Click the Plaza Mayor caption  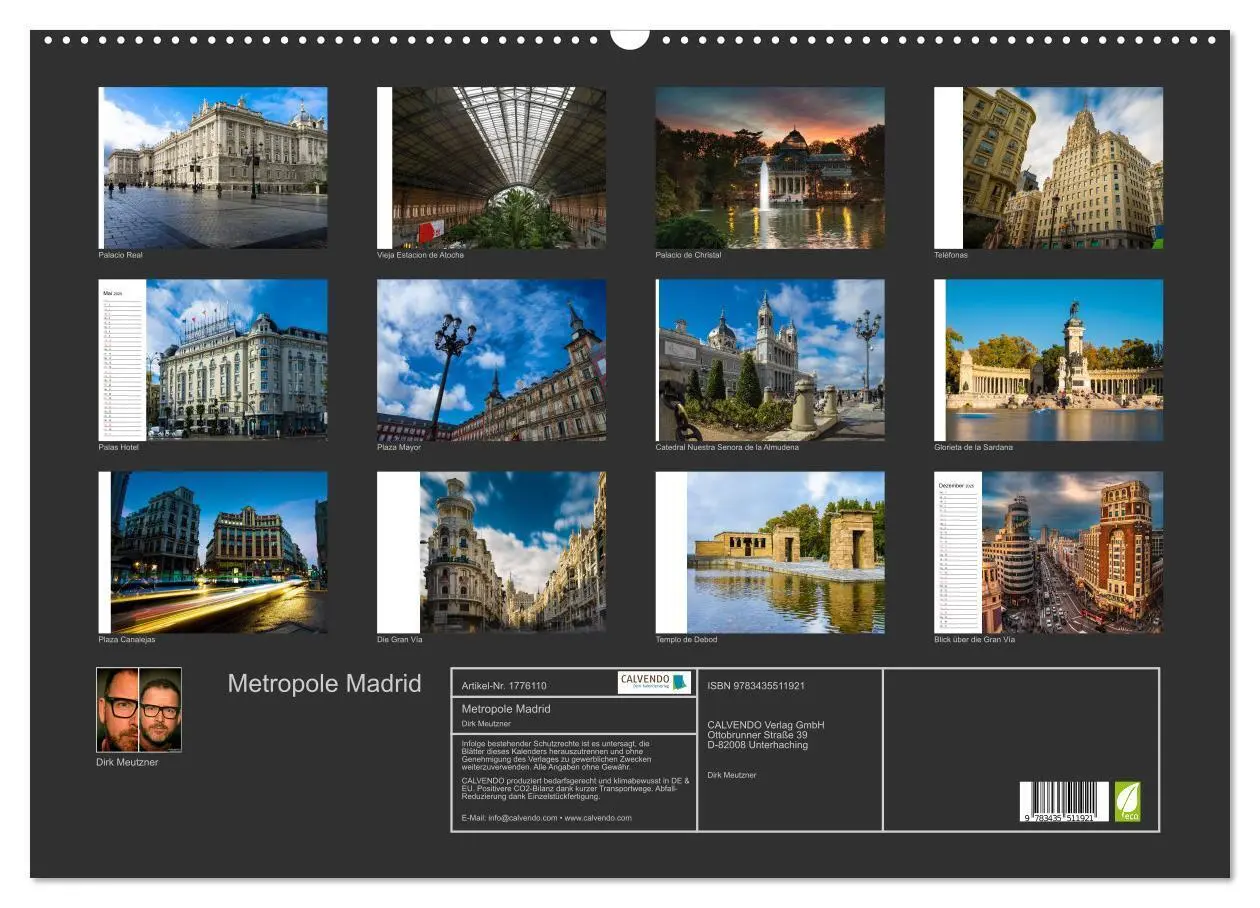[399, 447]
